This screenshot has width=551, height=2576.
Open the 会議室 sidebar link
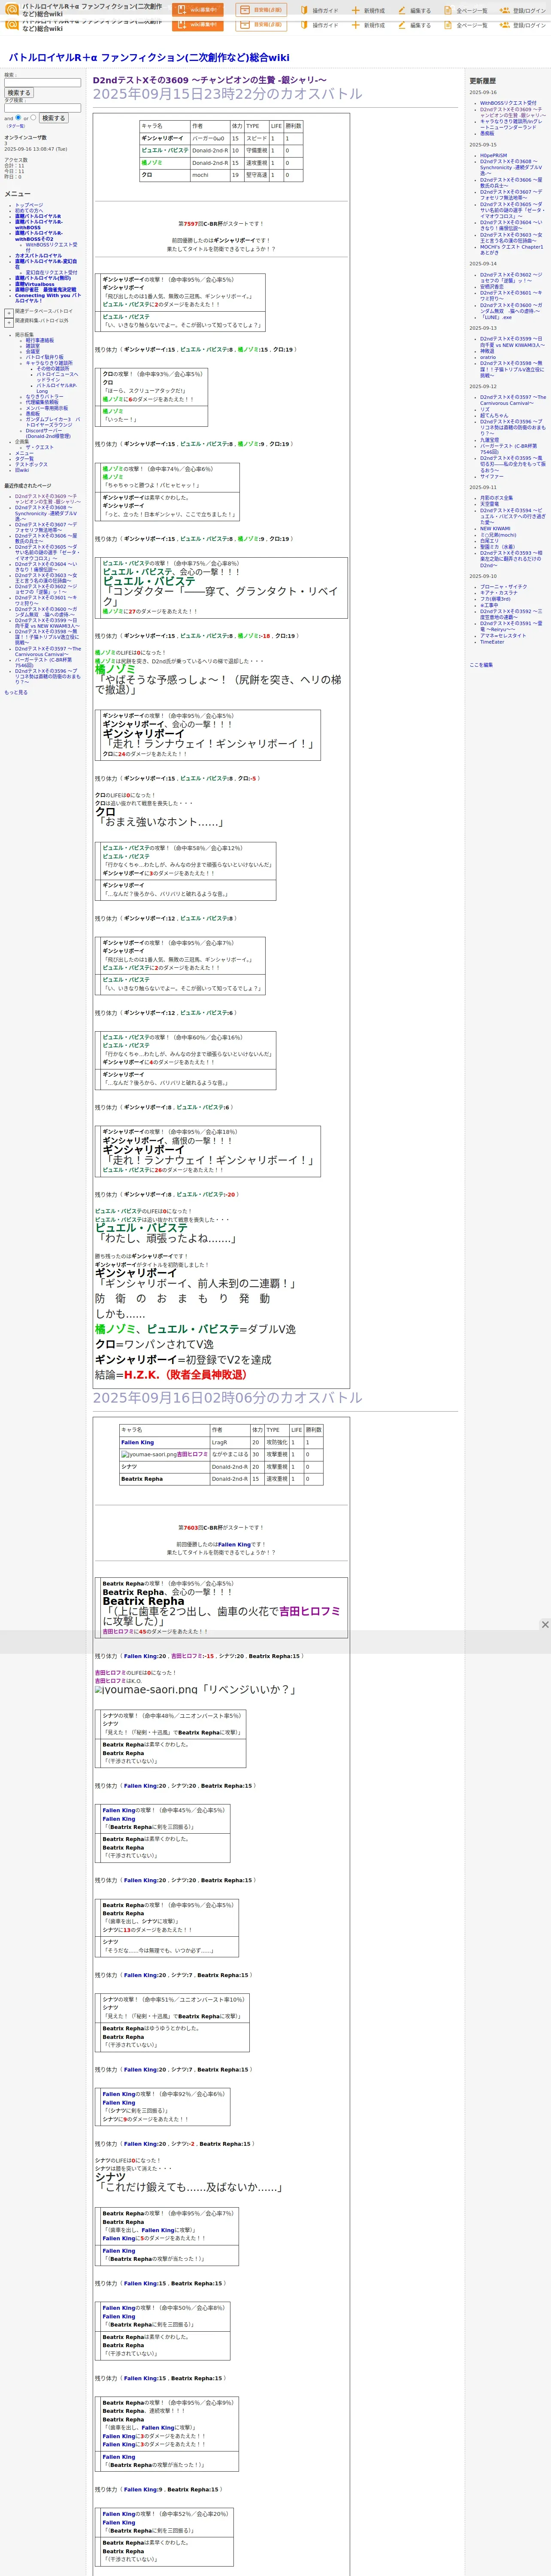pyautogui.click(x=33, y=352)
